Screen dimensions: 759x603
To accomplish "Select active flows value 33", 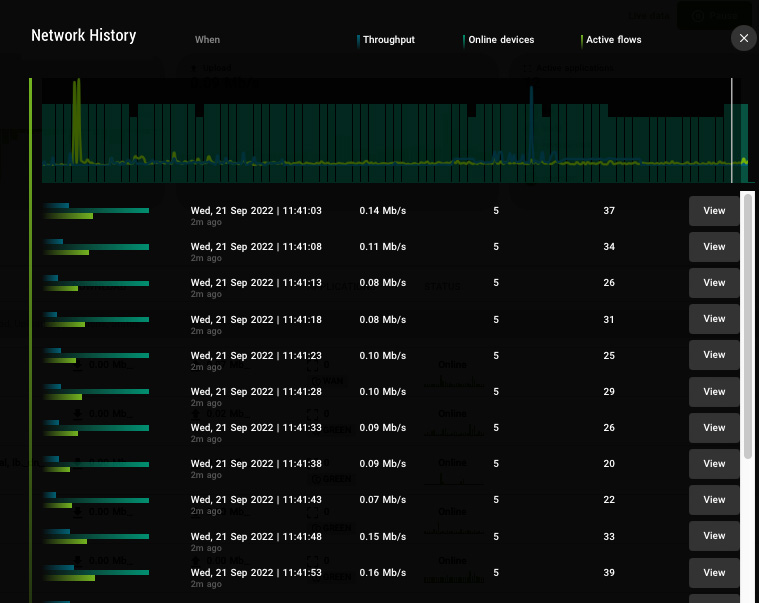I will 608,536.
